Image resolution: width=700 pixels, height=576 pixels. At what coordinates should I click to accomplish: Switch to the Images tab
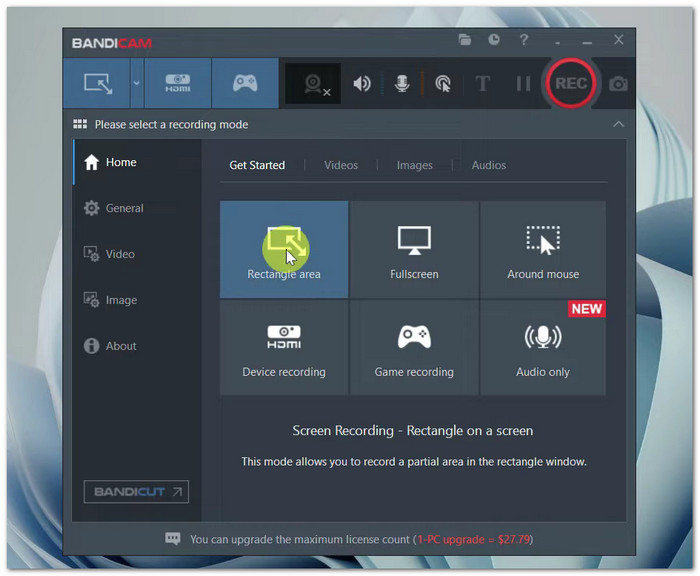415,165
